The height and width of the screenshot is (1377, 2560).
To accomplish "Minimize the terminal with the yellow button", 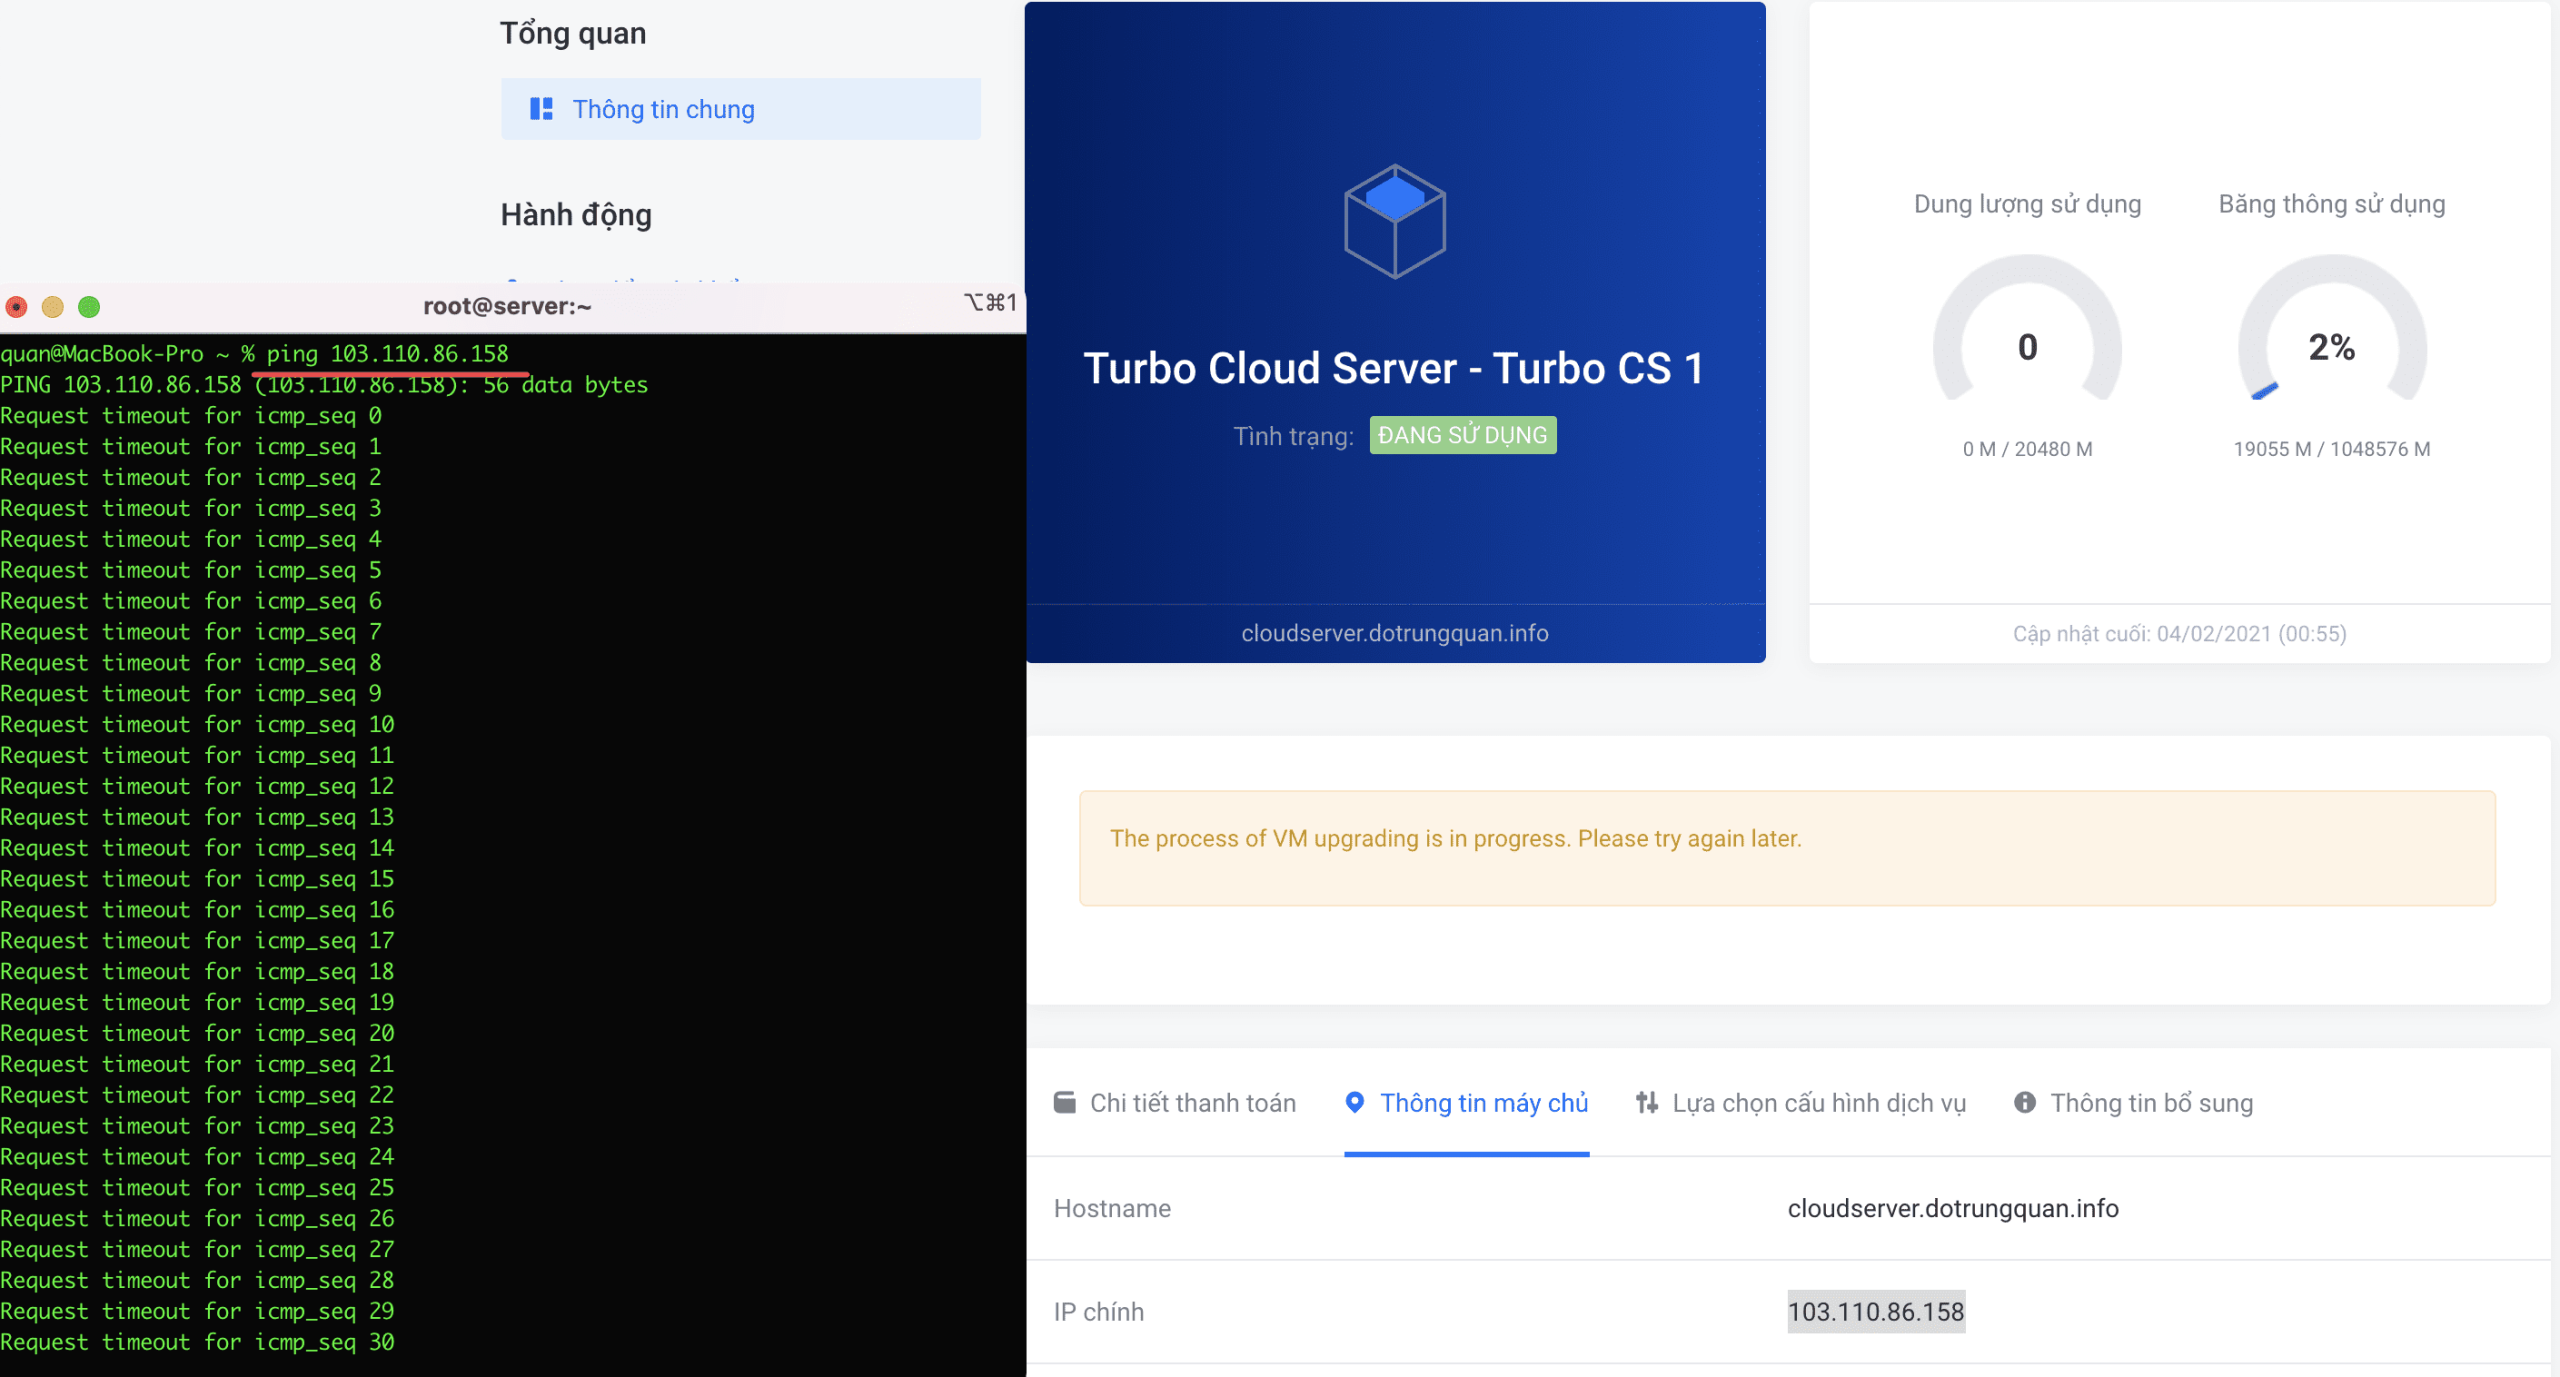I will 52,307.
